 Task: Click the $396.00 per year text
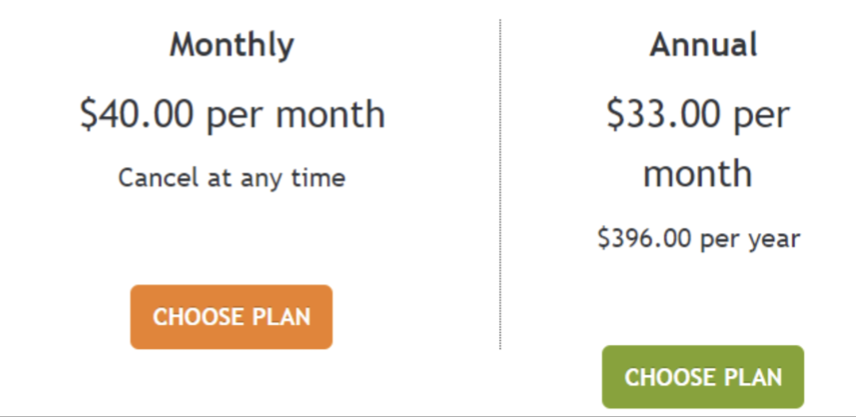698,238
